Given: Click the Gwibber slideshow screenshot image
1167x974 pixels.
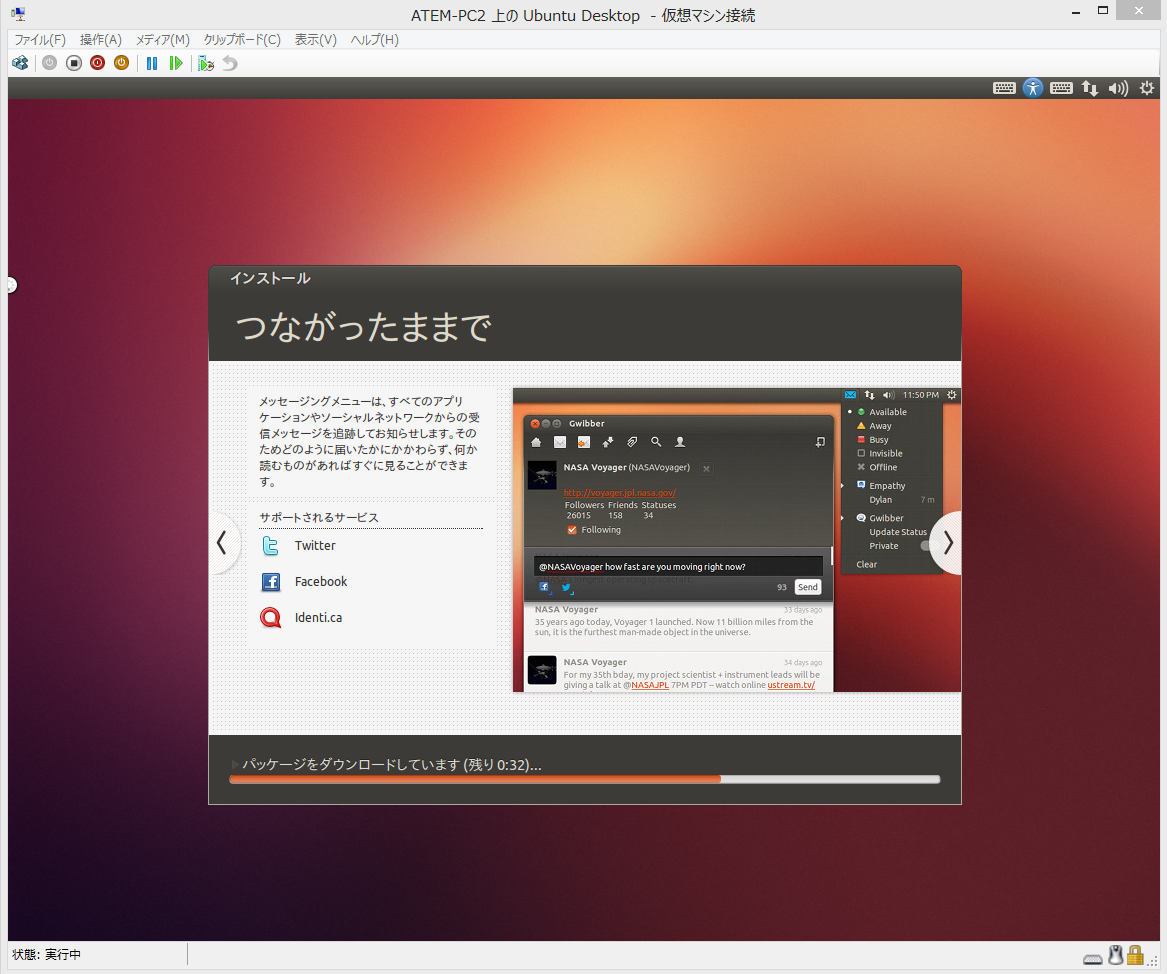Looking at the screenshot, I should pyautogui.click(x=737, y=539).
